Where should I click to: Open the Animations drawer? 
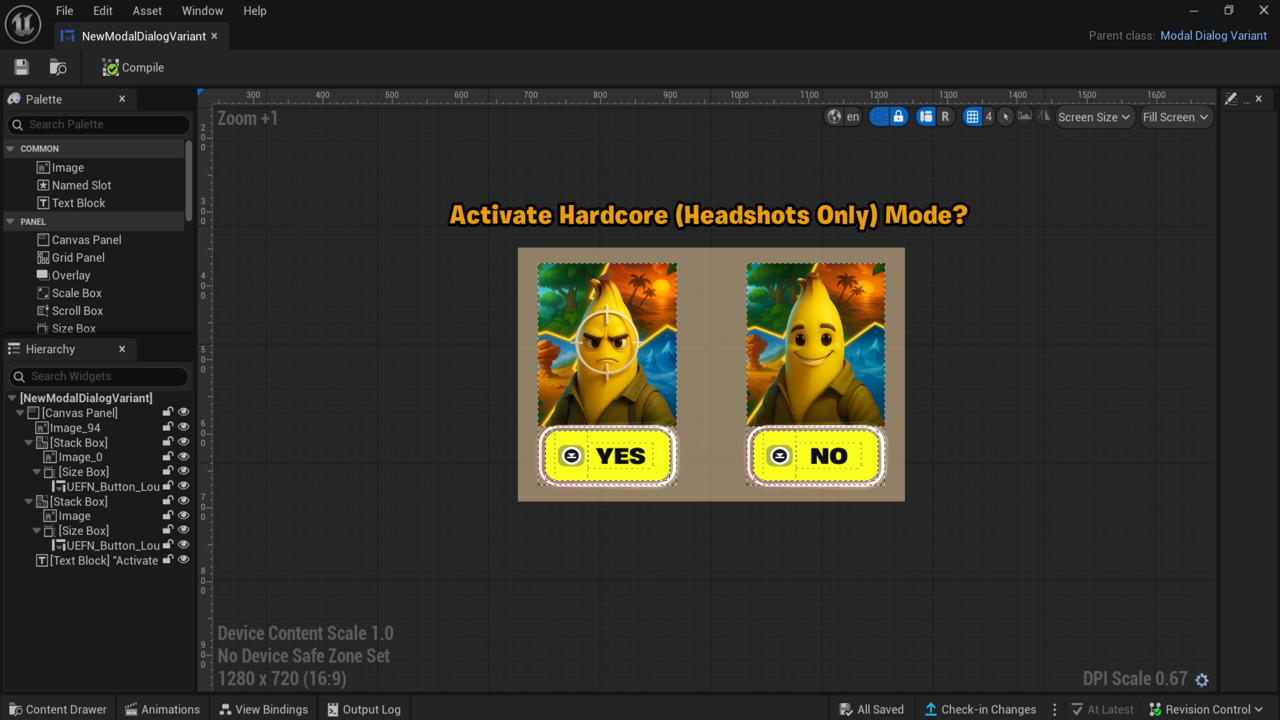(163, 709)
